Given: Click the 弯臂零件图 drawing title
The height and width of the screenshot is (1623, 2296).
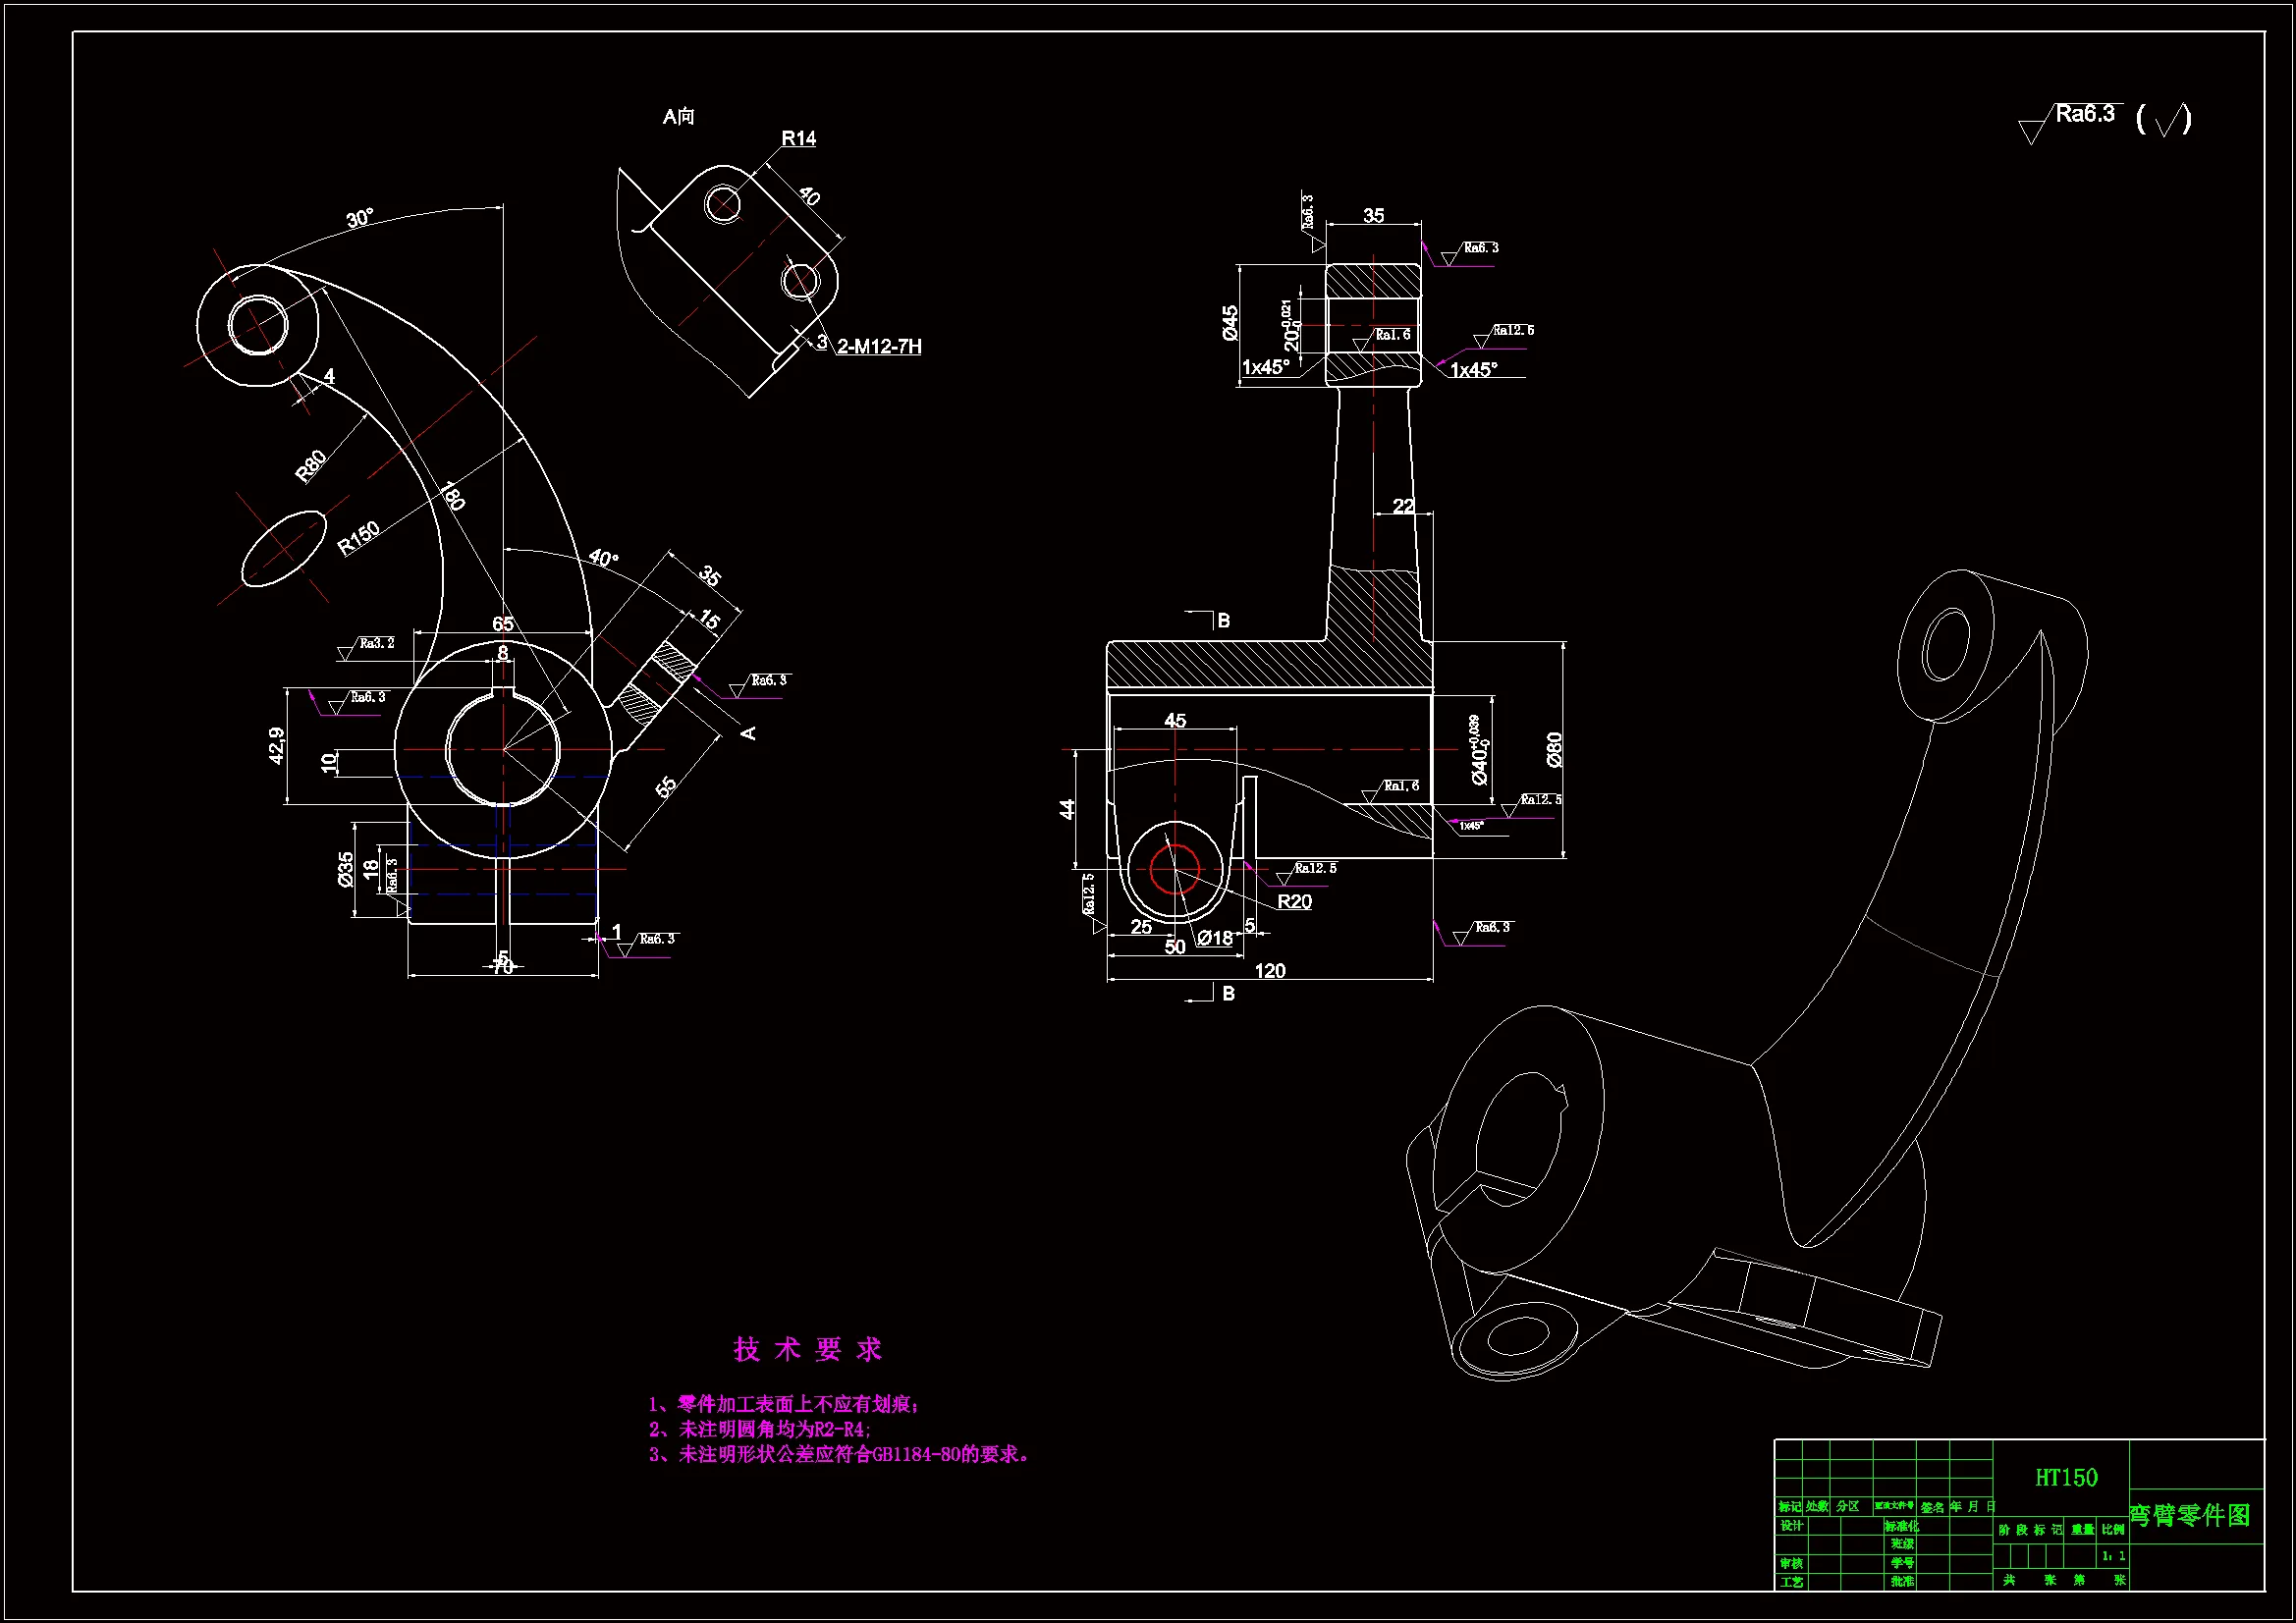Looking at the screenshot, I should (2189, 1515).
